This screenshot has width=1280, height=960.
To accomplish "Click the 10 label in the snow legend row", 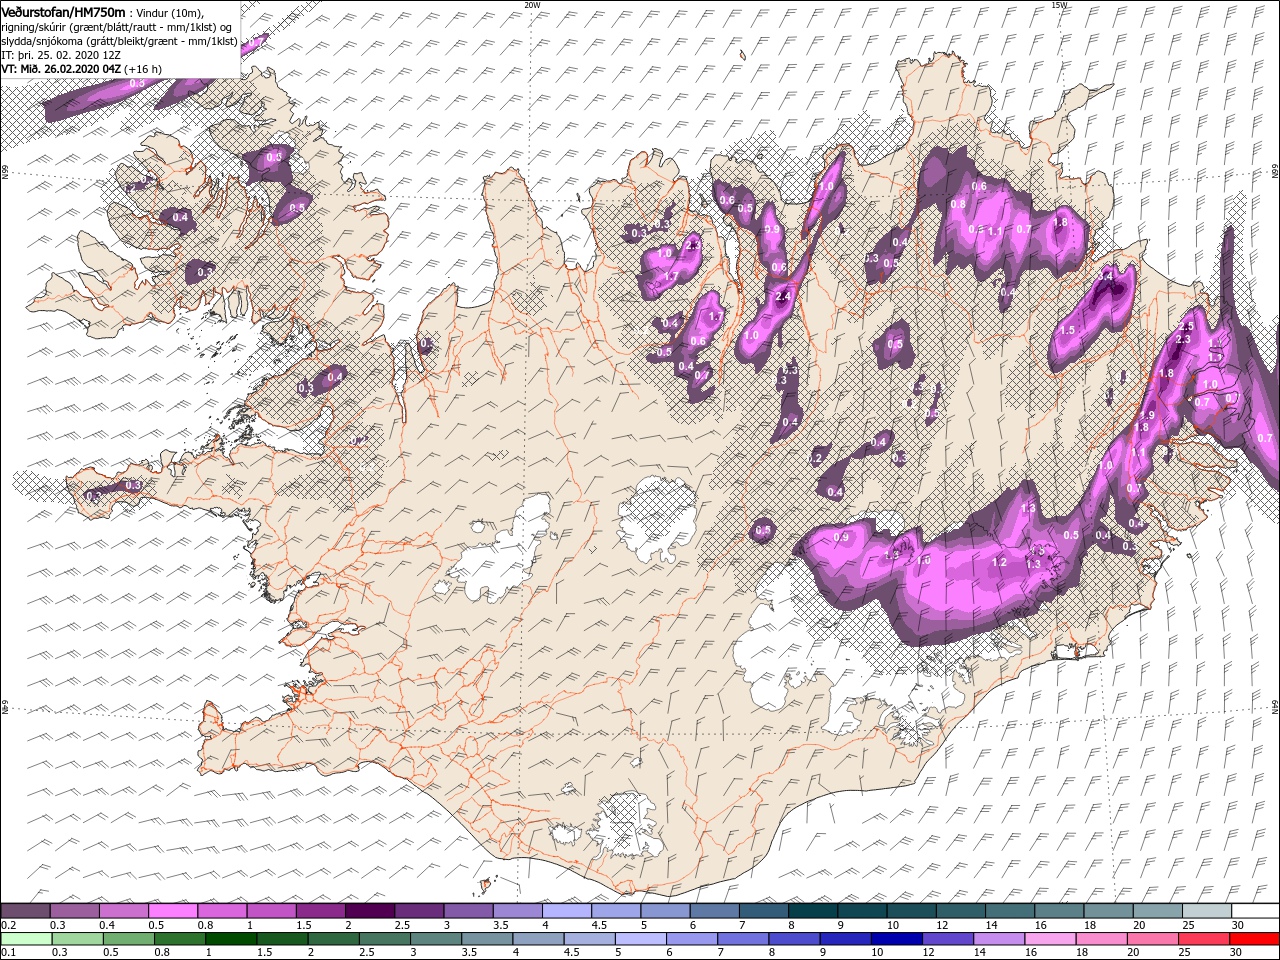I will tap(892, 925).
